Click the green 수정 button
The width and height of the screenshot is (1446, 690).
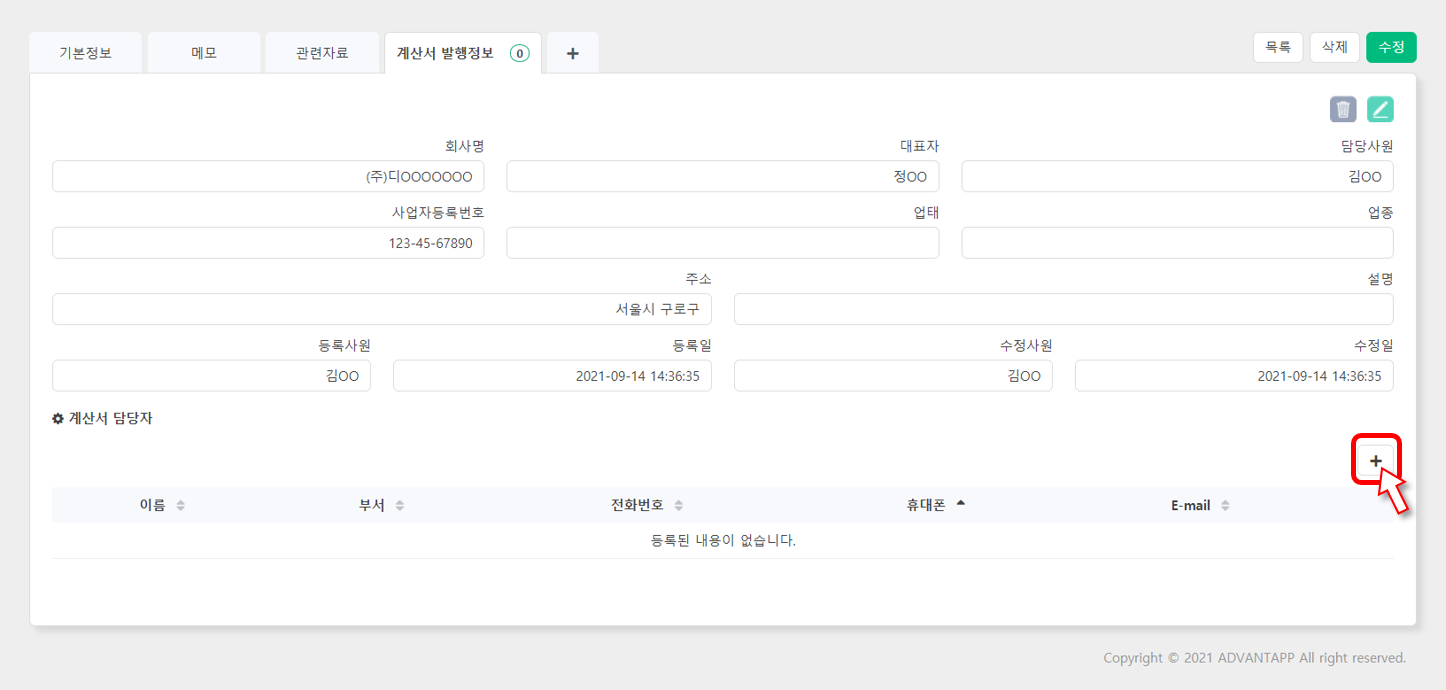point(1392,47)
